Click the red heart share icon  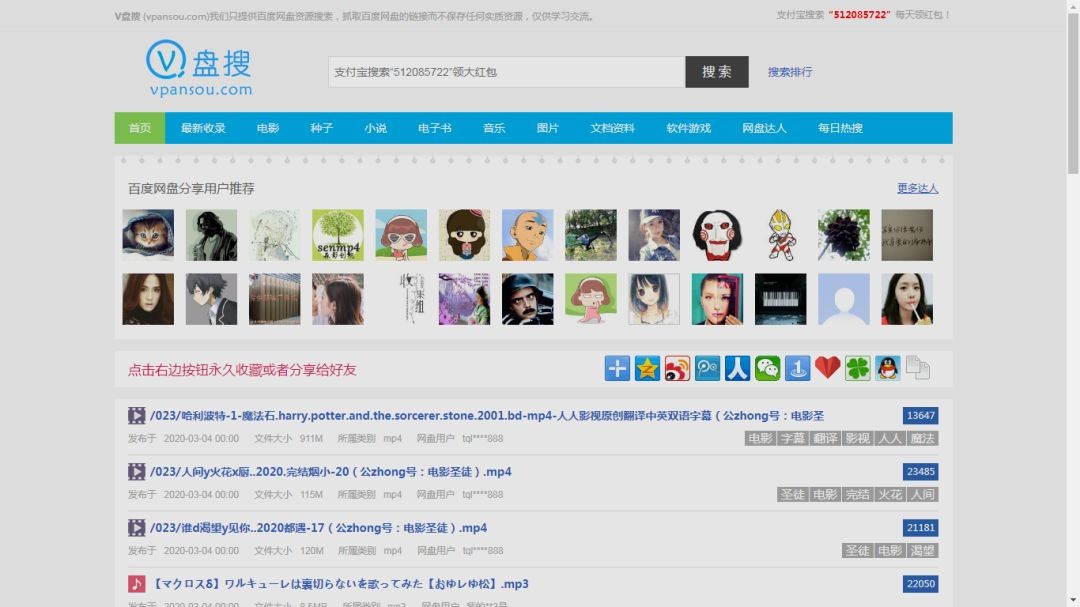[827, 368]
